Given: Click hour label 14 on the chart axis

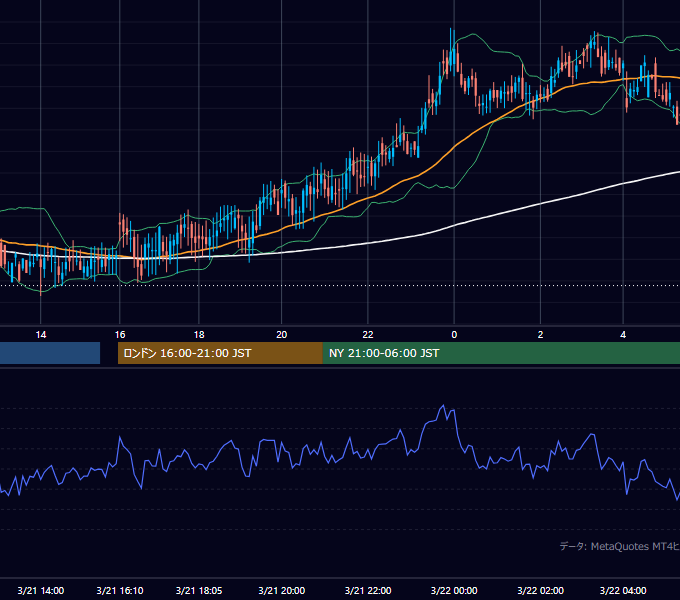Looking at the screenshot, I should [x=41, y=335].
